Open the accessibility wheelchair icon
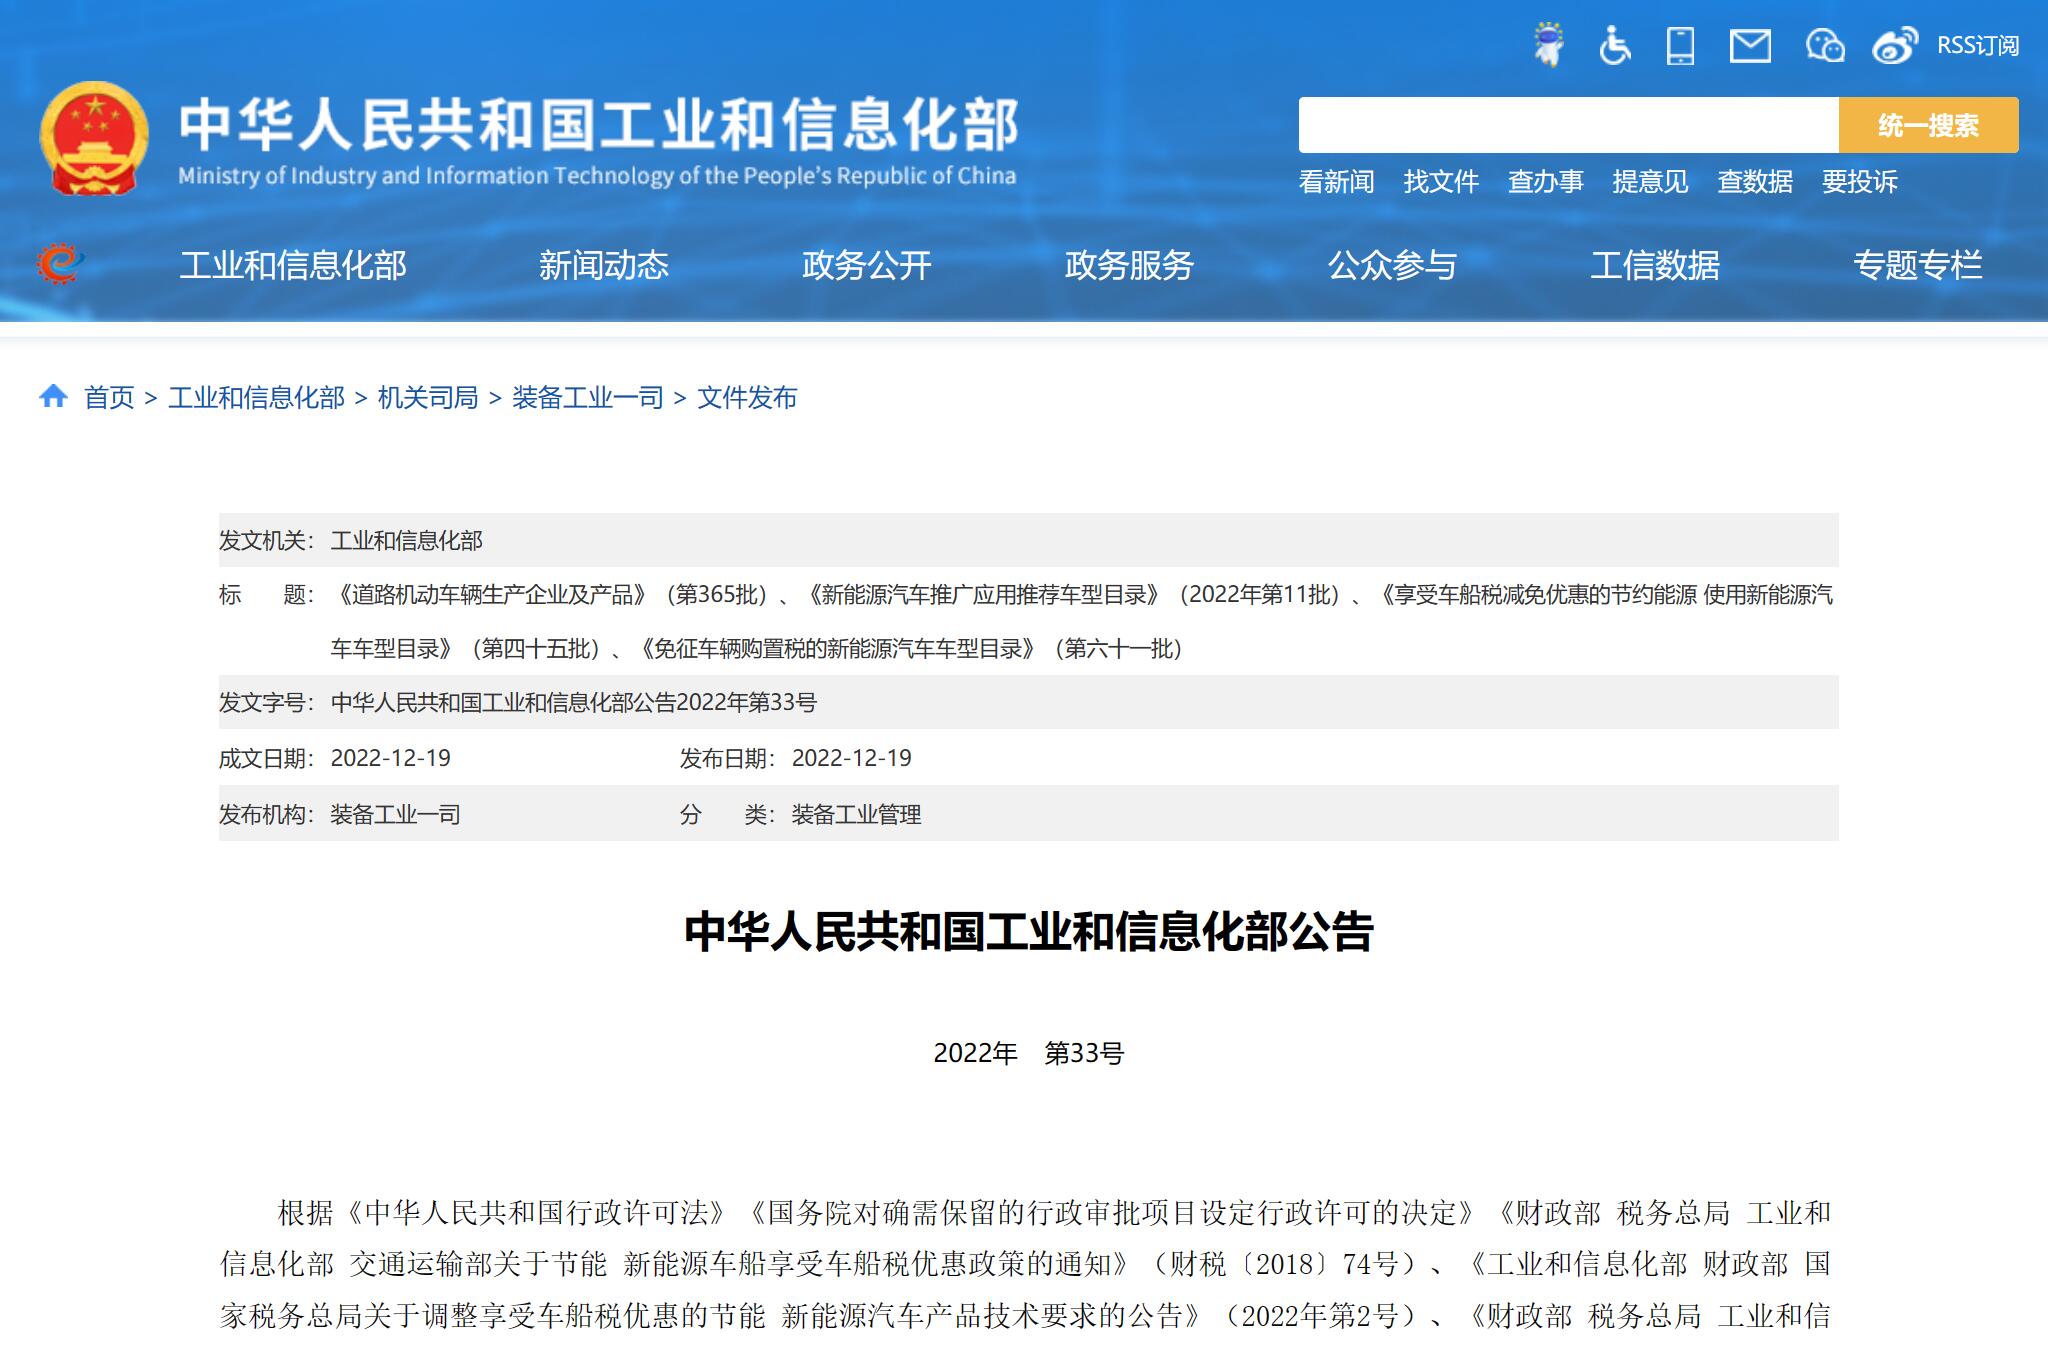This screenshot has width=2048, height=1353. point(1614,45)
